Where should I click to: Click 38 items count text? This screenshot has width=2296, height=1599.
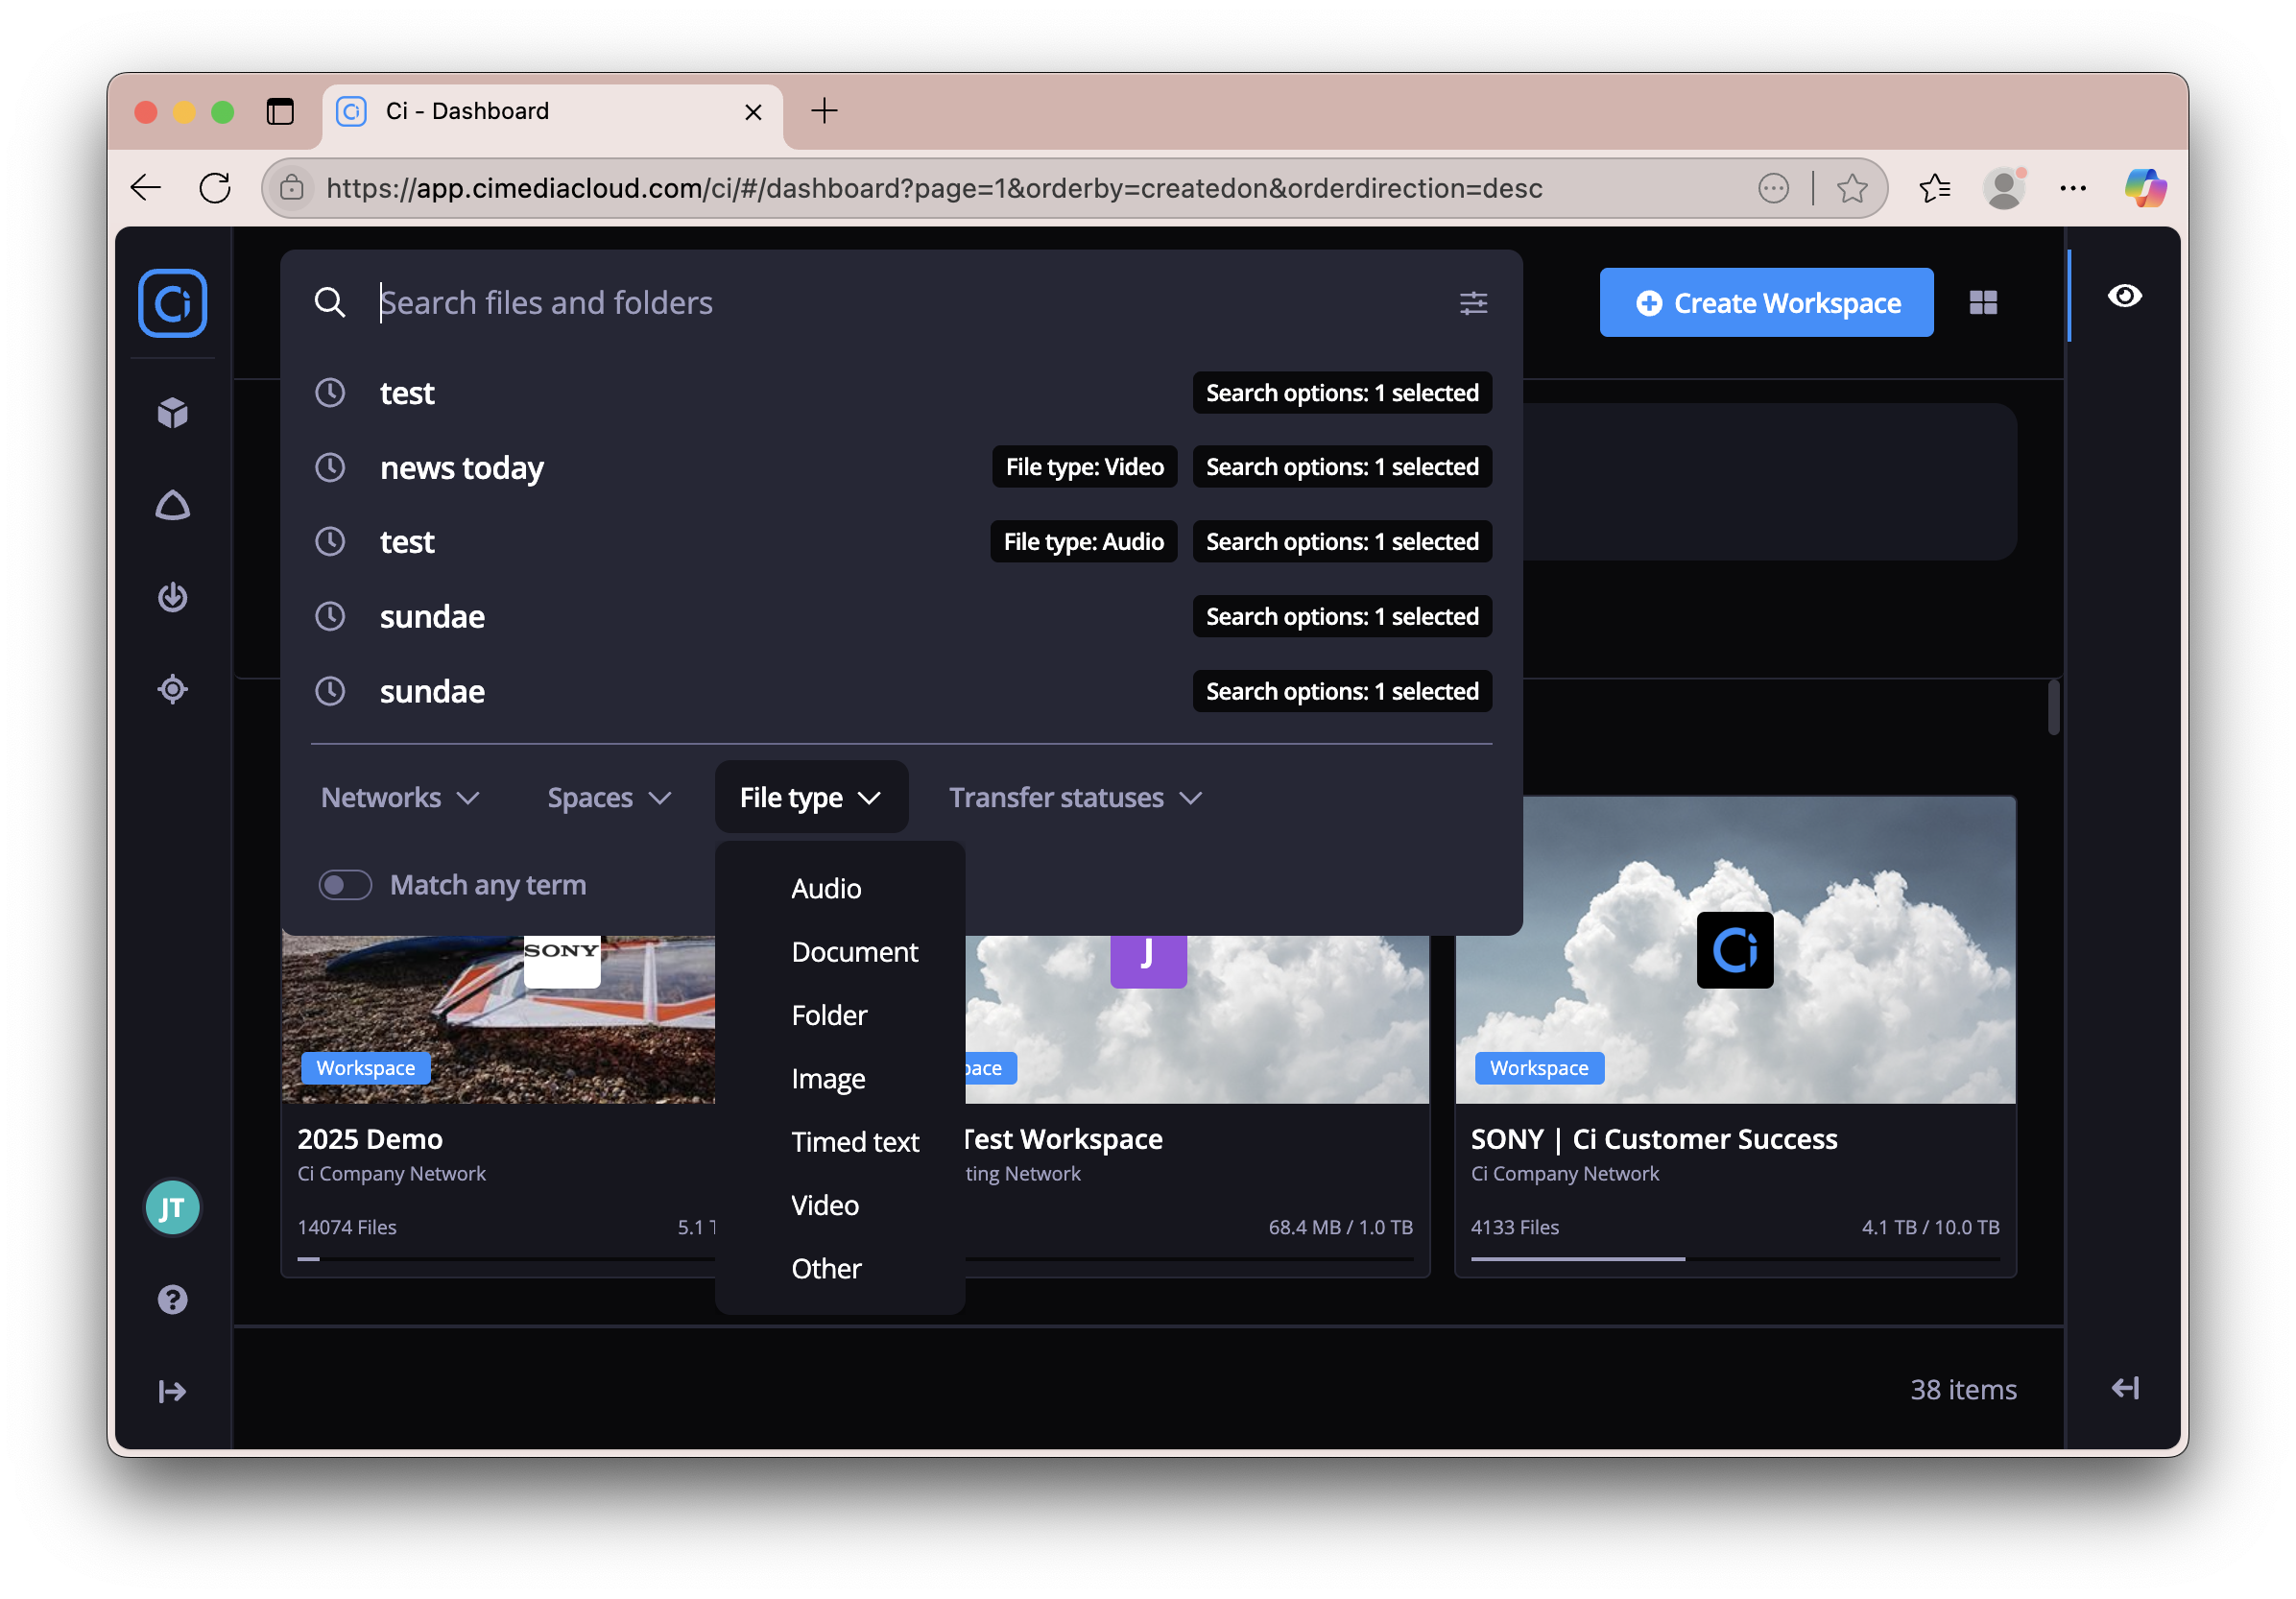[x=1963, y=1389]
